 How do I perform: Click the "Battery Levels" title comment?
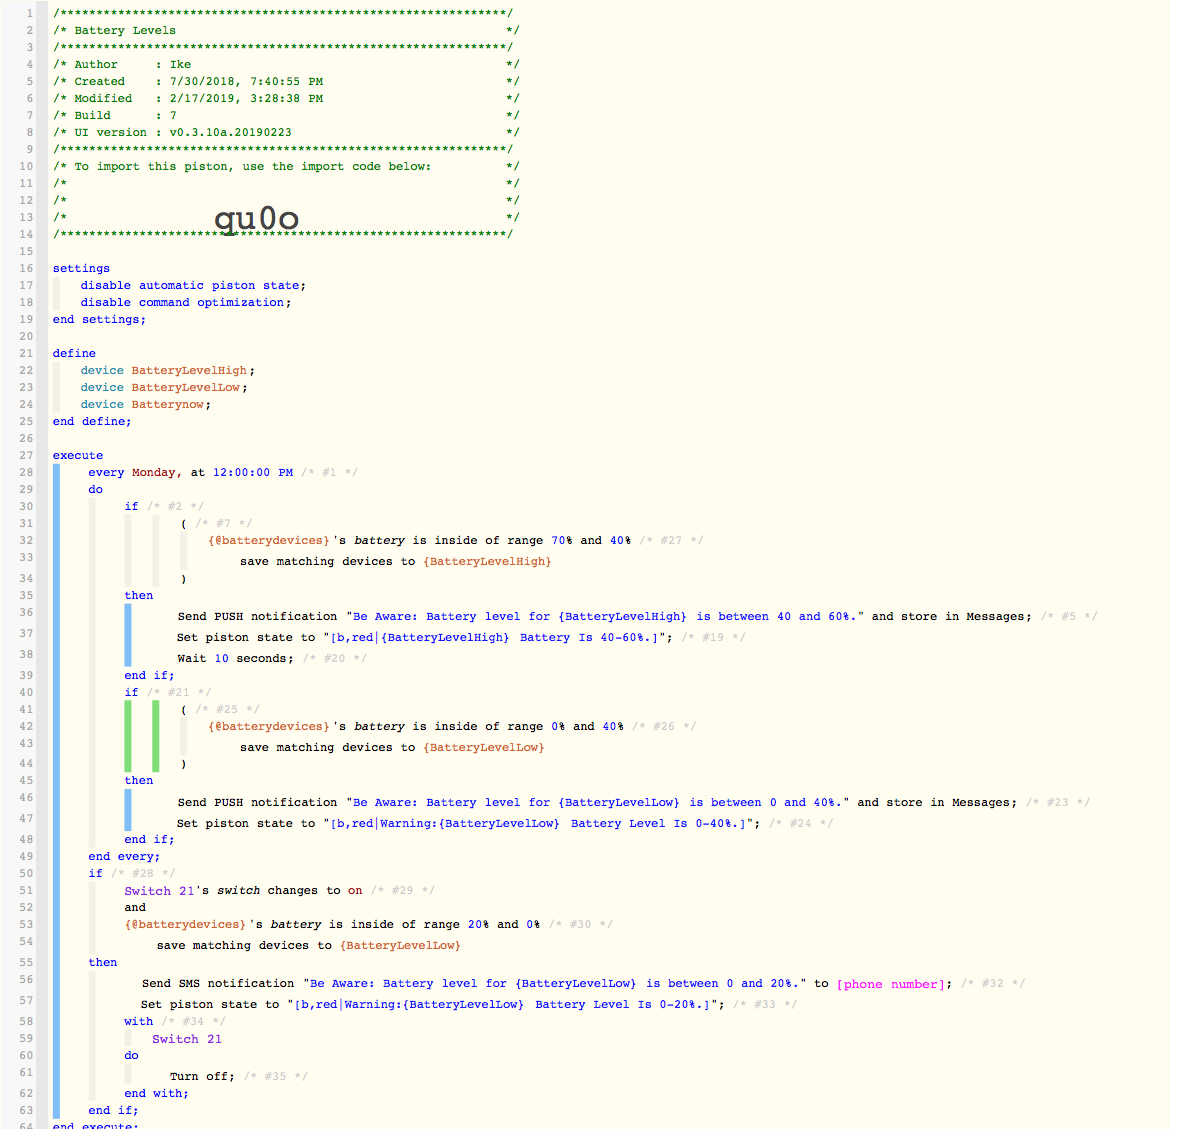[x=125, y=30]
